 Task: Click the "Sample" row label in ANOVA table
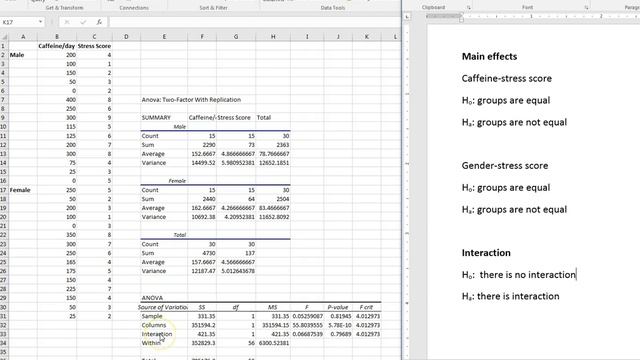(x=164, y=316)
